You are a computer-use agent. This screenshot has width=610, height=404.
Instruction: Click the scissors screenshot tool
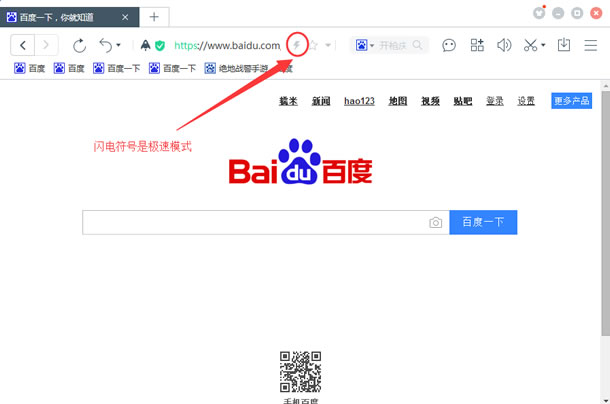click(x=530, y=45)
